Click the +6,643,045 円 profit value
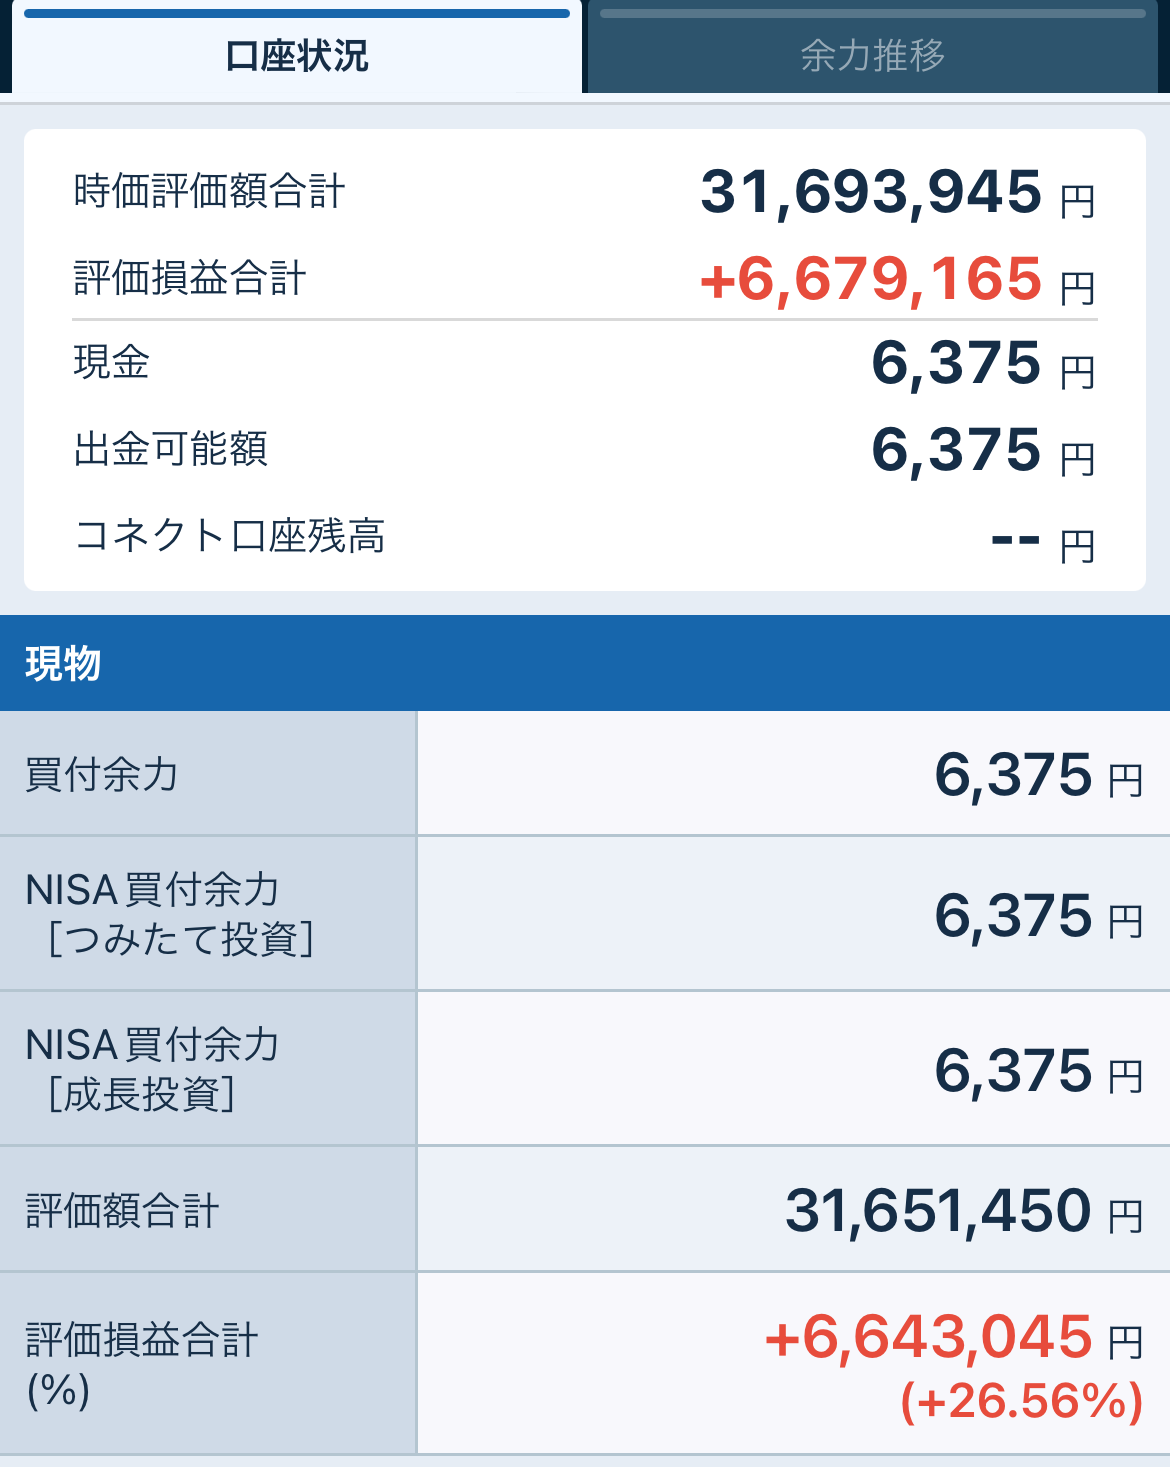The image size is (1170, 1467). (952, 1338)
